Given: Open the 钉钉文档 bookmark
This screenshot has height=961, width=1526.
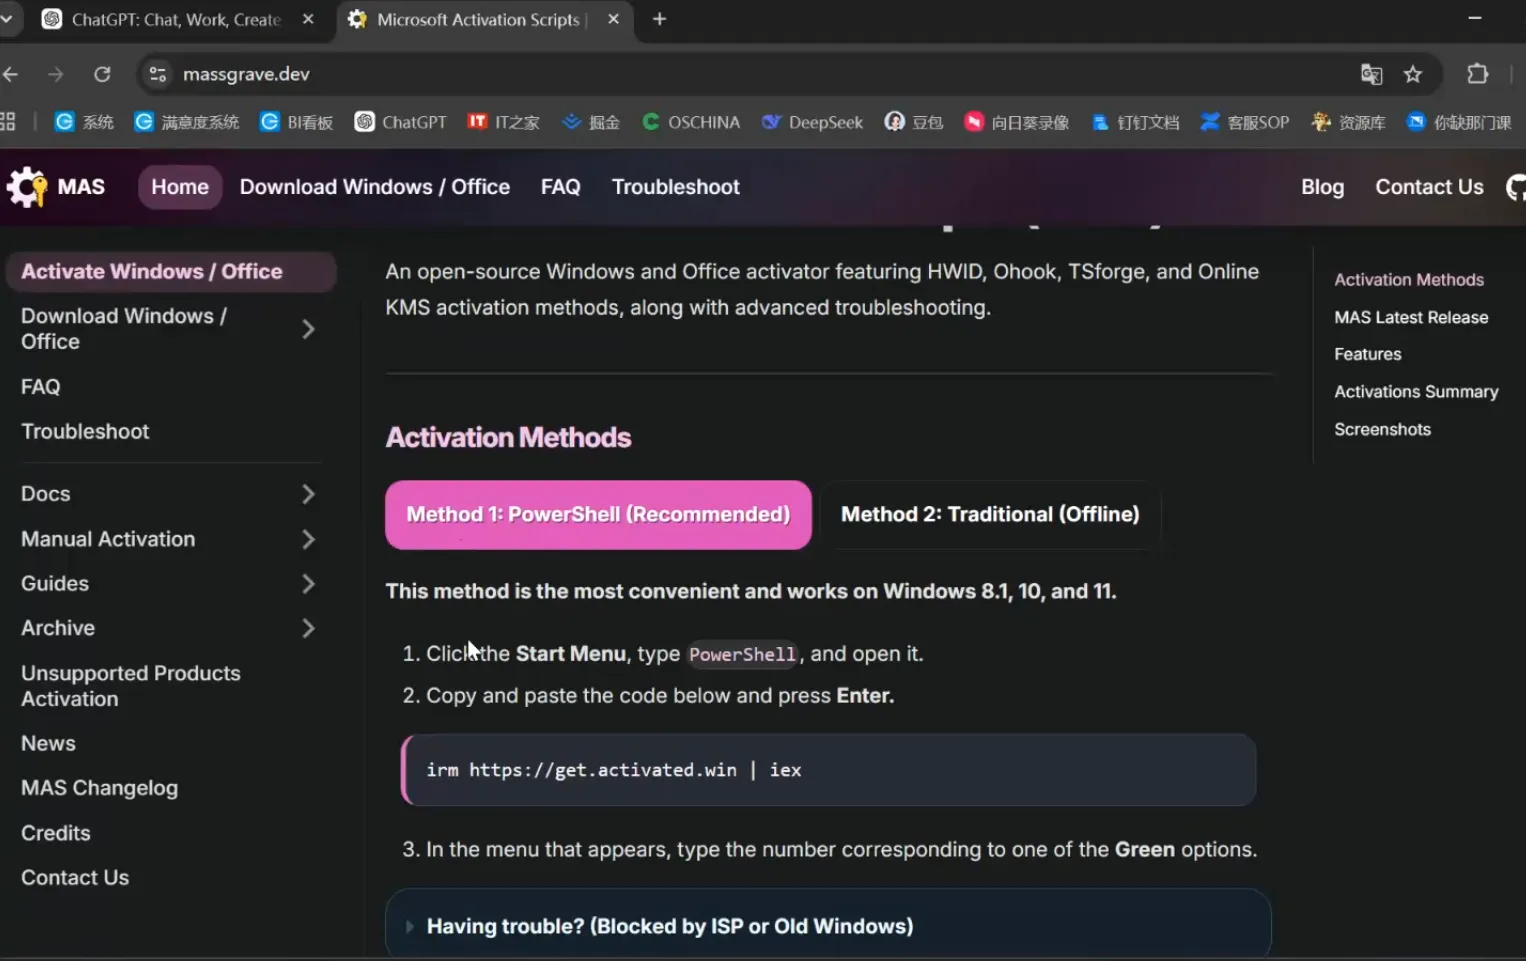Looking at the screenshot, I should click(x=1135, y=122).
